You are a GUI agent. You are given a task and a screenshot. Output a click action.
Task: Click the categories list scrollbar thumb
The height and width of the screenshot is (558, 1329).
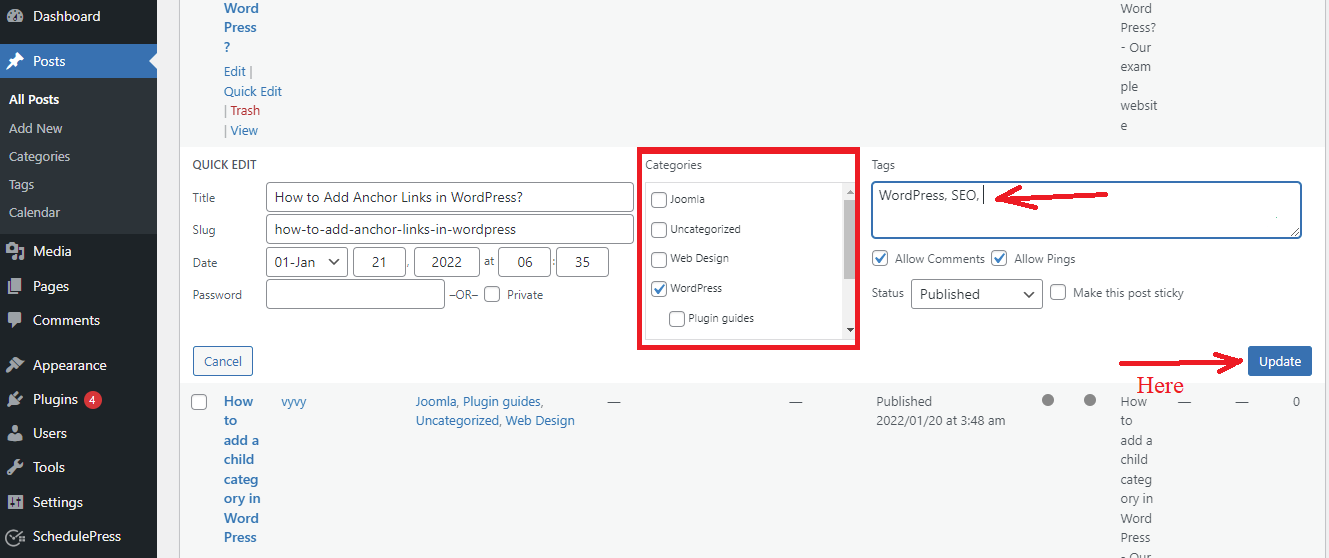[x=850, y=239]
